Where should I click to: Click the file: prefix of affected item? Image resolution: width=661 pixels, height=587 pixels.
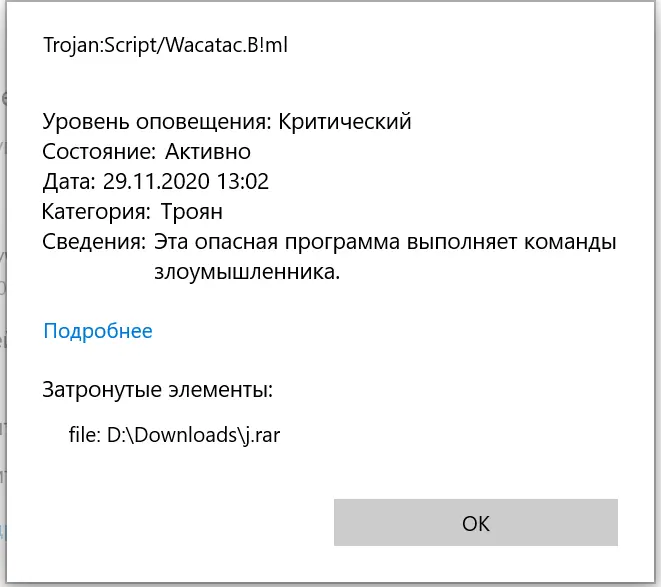click(85, 435)
